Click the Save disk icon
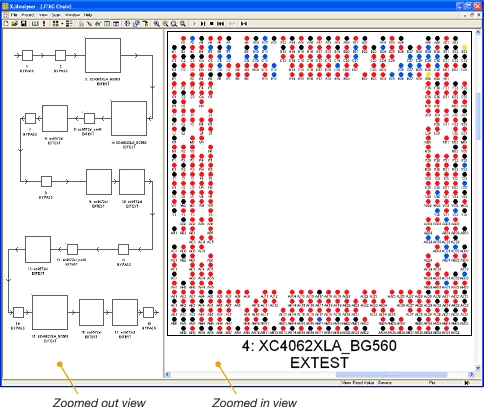The image size is (484, 407). tap(23, 24)
